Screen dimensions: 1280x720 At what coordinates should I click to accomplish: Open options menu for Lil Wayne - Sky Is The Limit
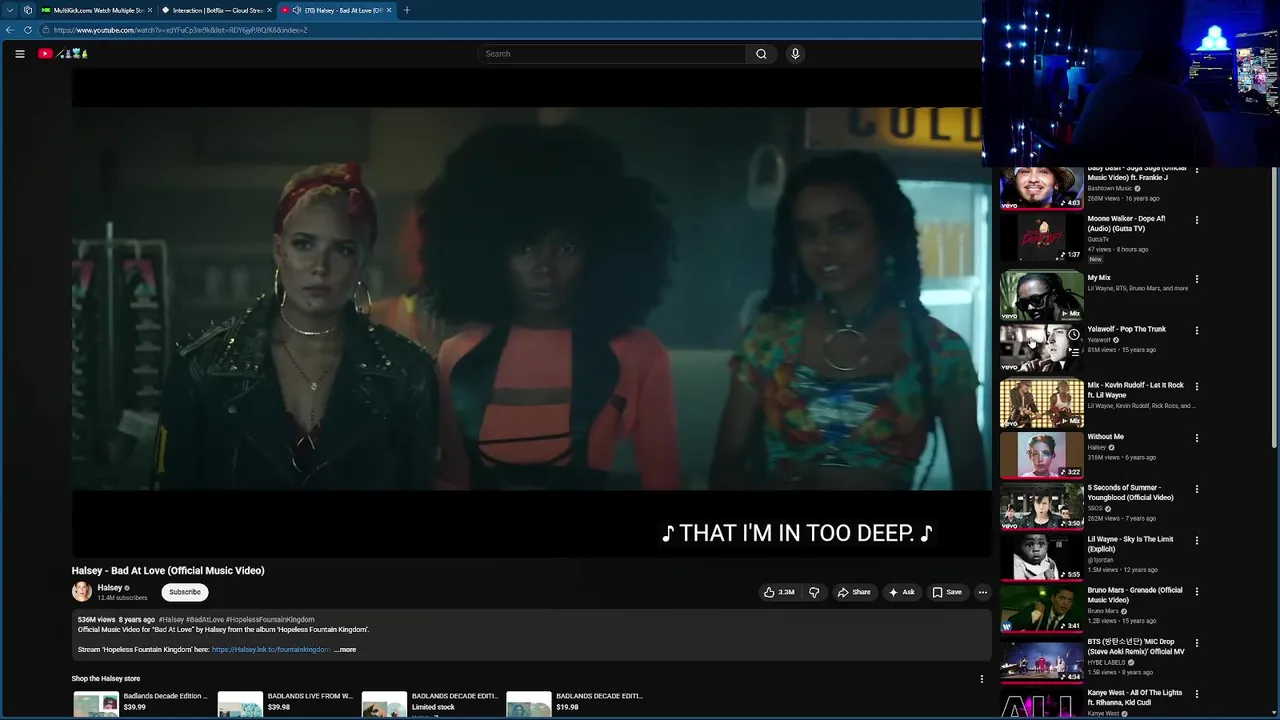tap(1197, 540)
